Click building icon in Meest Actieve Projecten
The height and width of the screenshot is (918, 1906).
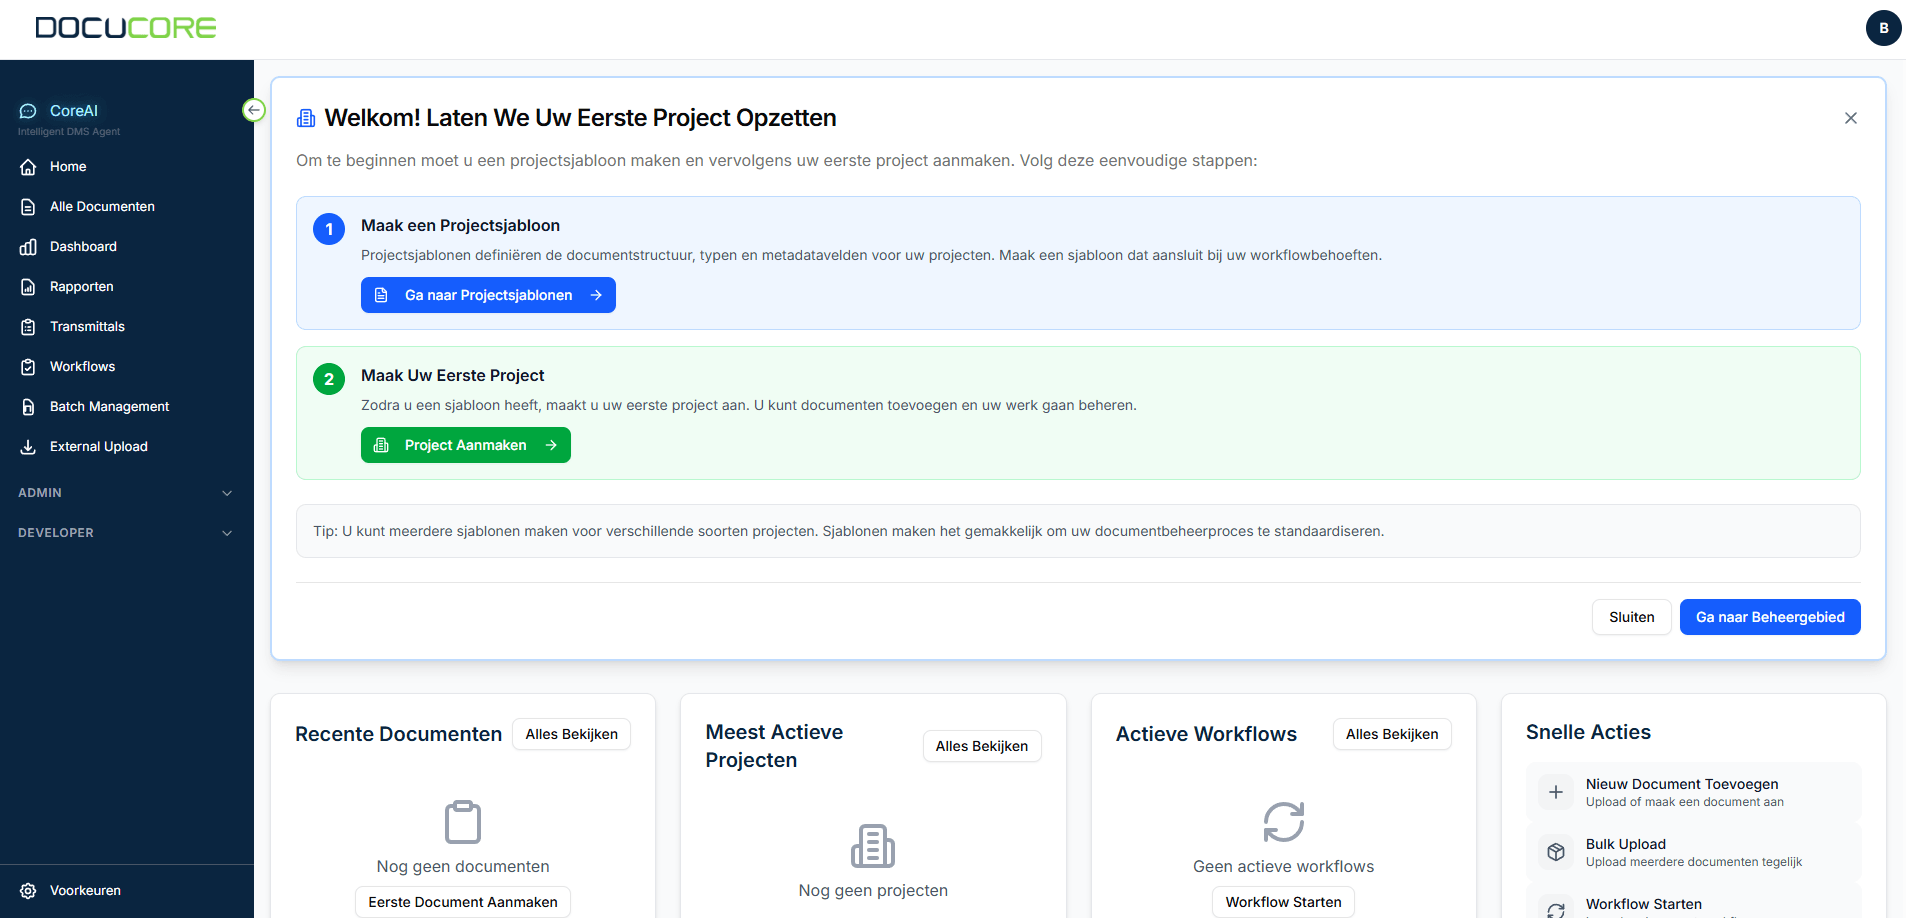[x=873, y=846]
